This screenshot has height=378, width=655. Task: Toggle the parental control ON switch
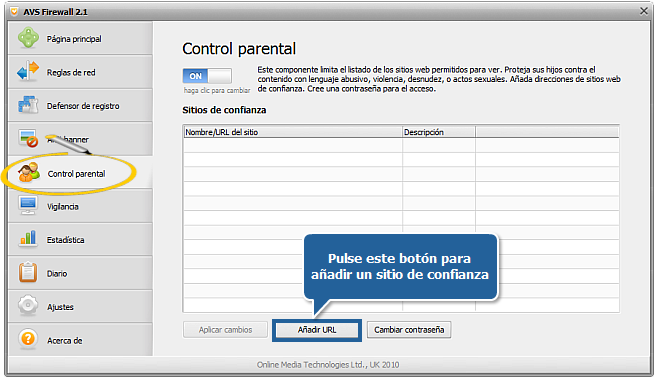coord(207,76)
